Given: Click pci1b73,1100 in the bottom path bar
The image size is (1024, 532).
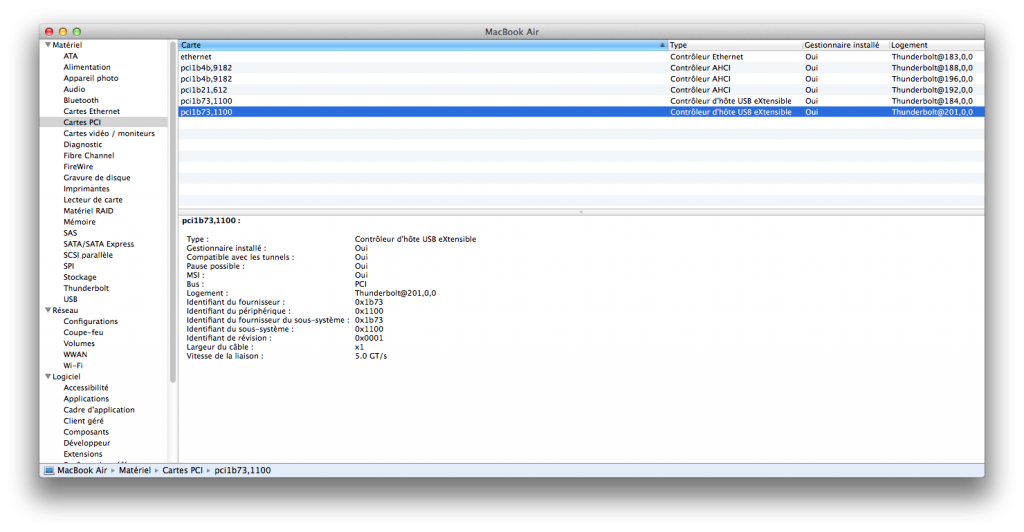Looking at the screenshot, I should (242, 470).
